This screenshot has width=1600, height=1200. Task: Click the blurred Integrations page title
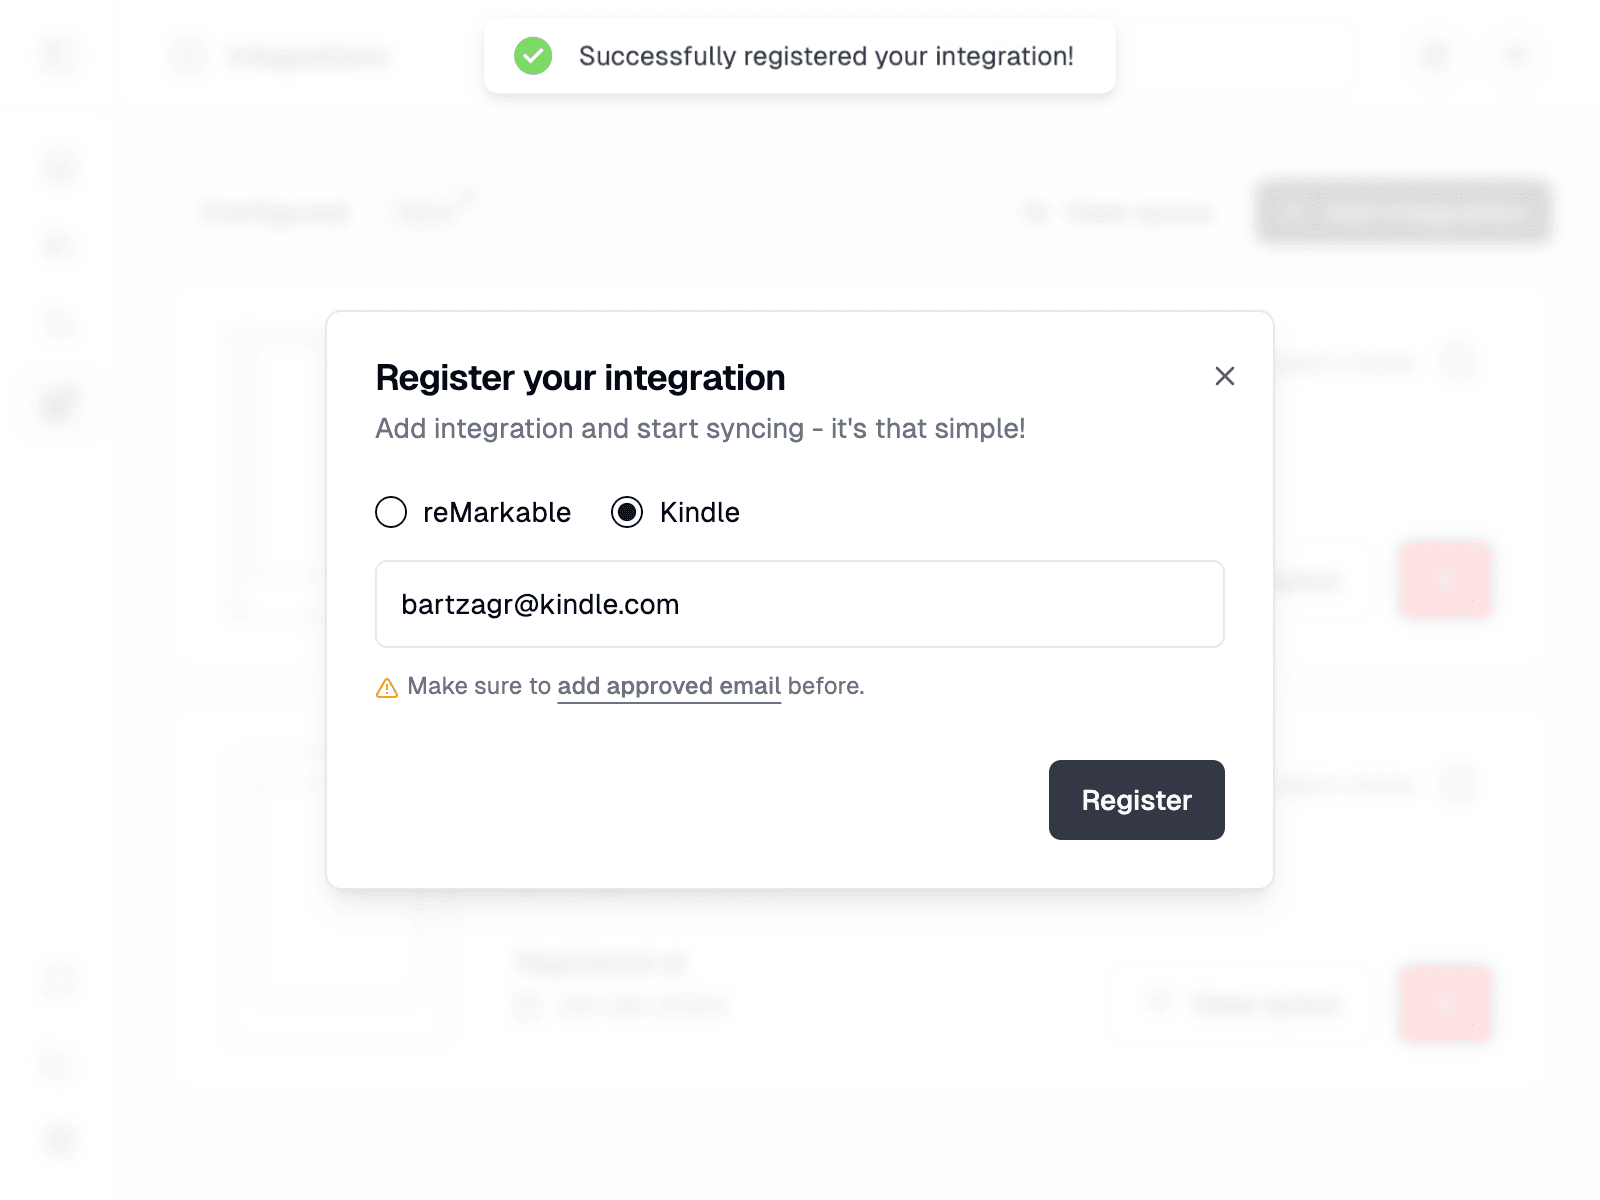pos(307,56)
